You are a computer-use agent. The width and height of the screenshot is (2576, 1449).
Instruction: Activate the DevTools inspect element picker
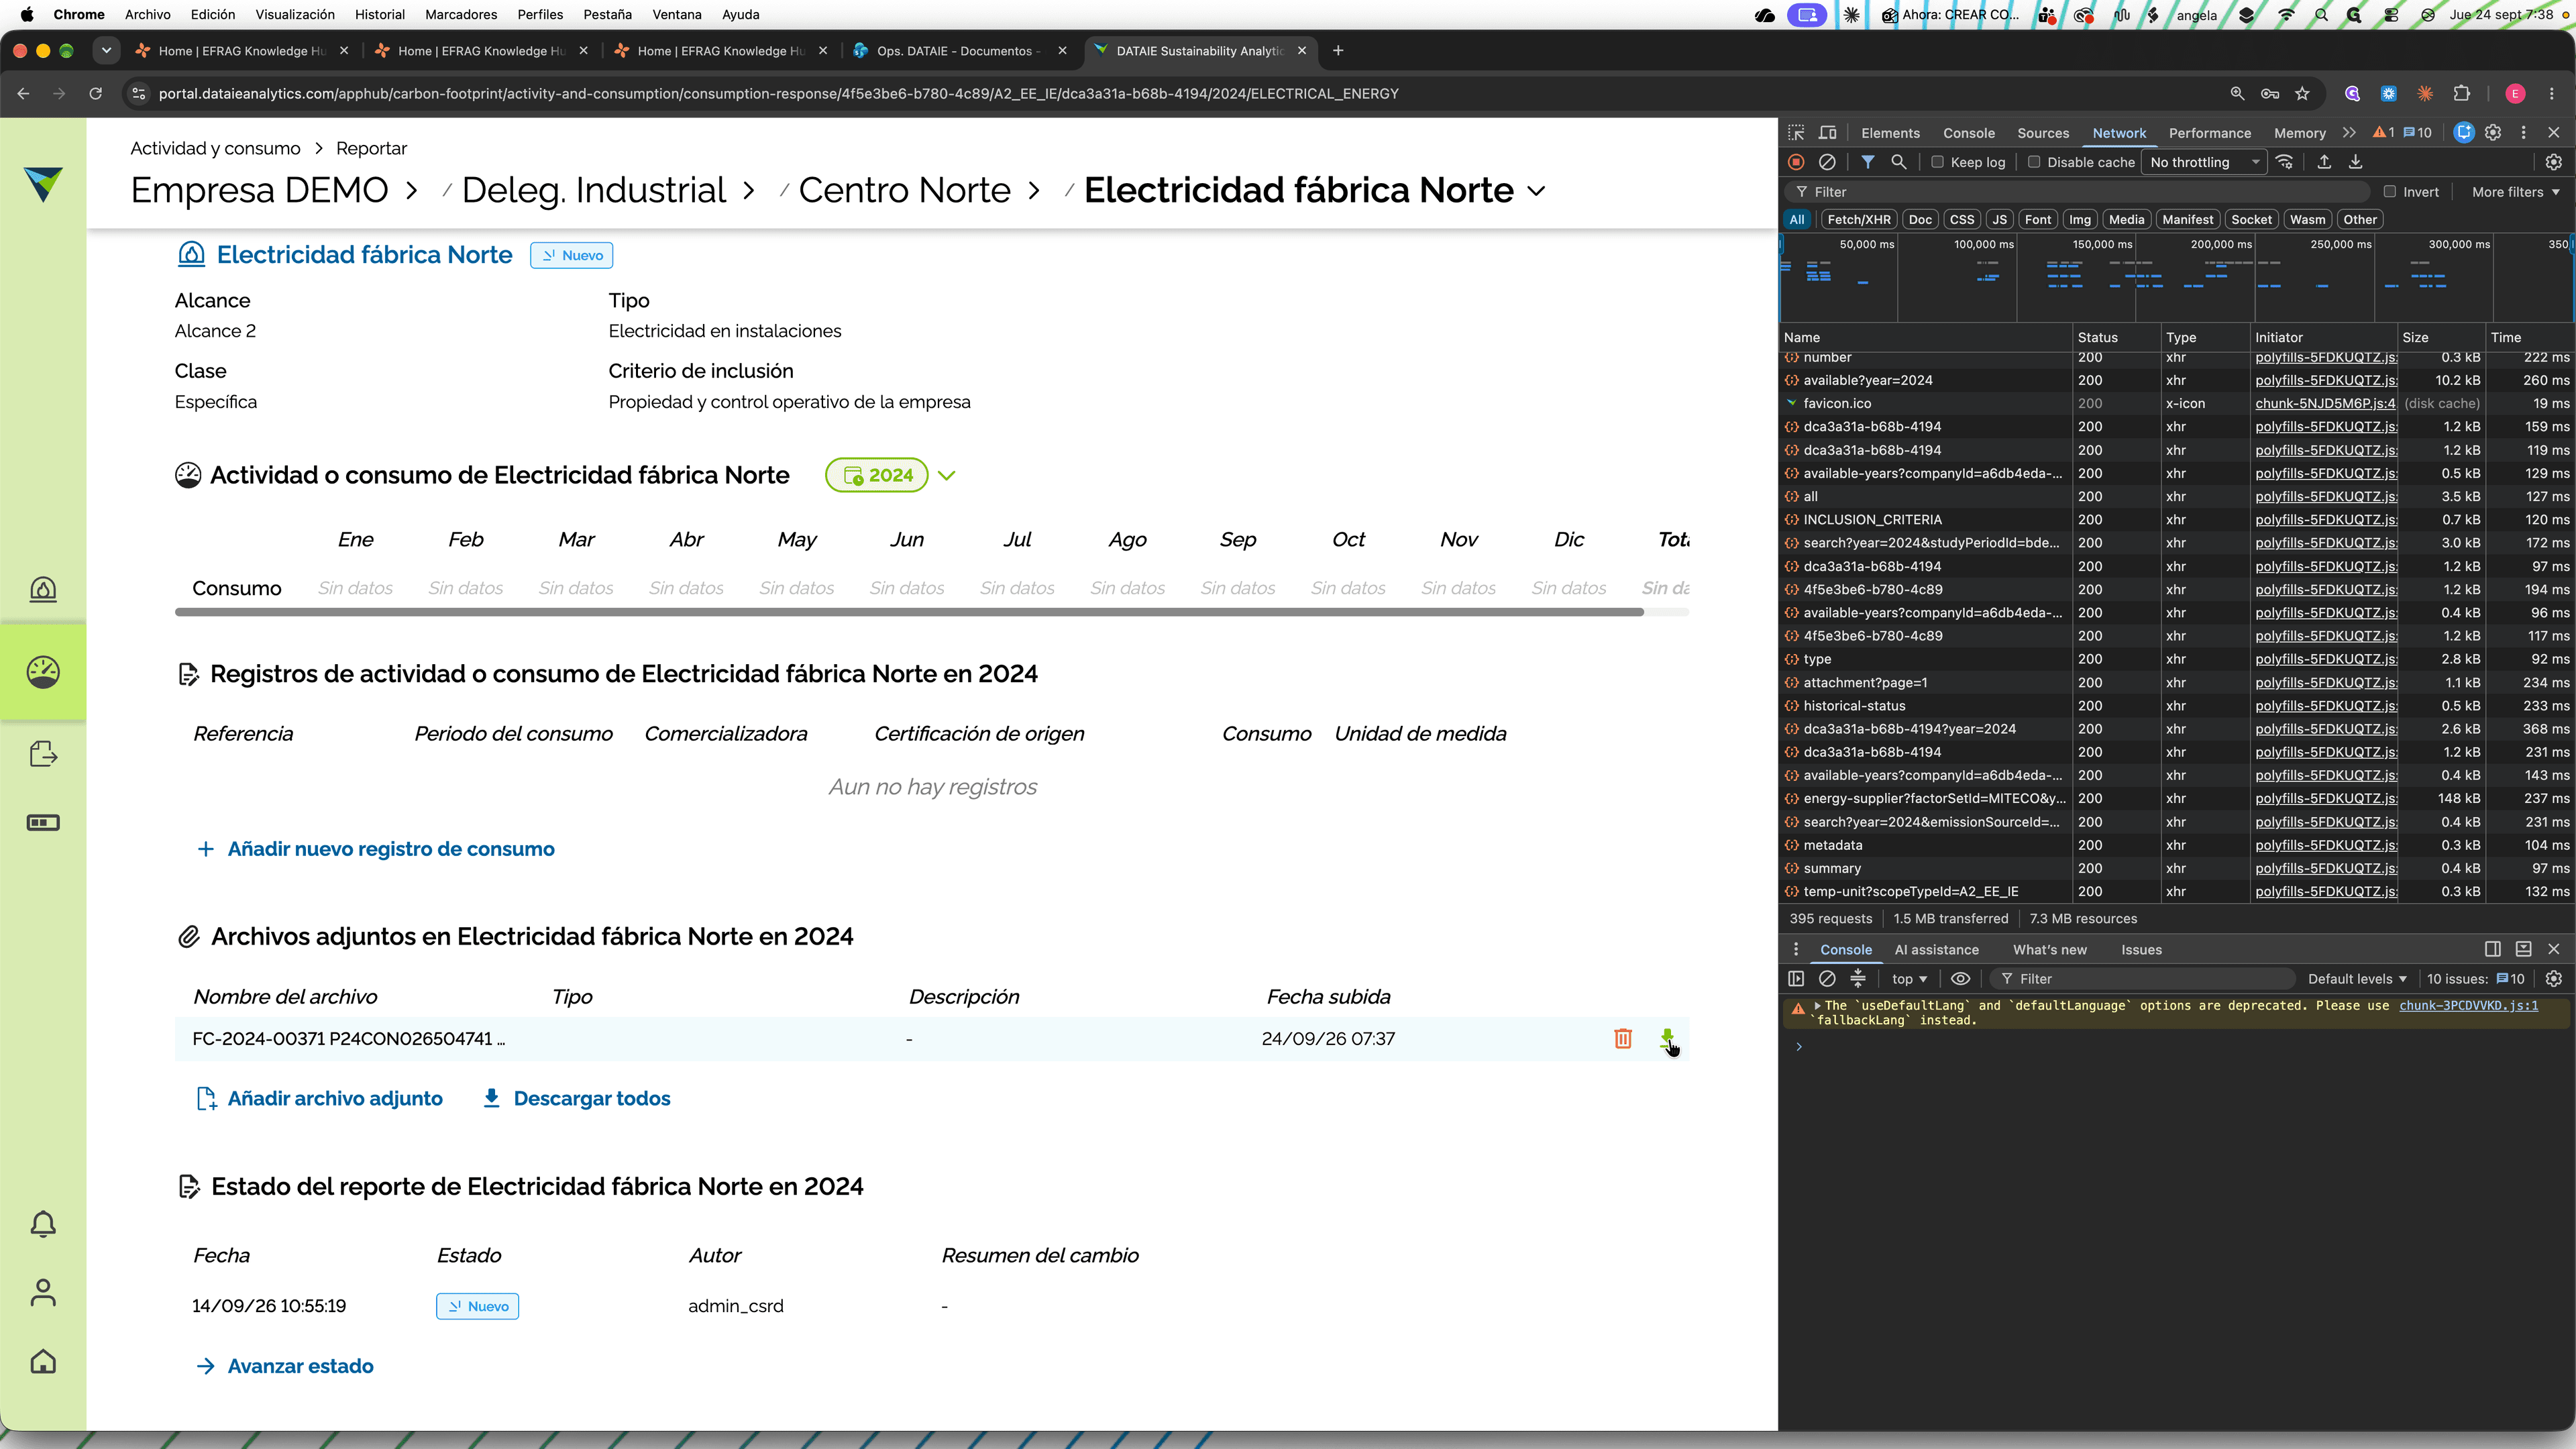[1796, 133]
